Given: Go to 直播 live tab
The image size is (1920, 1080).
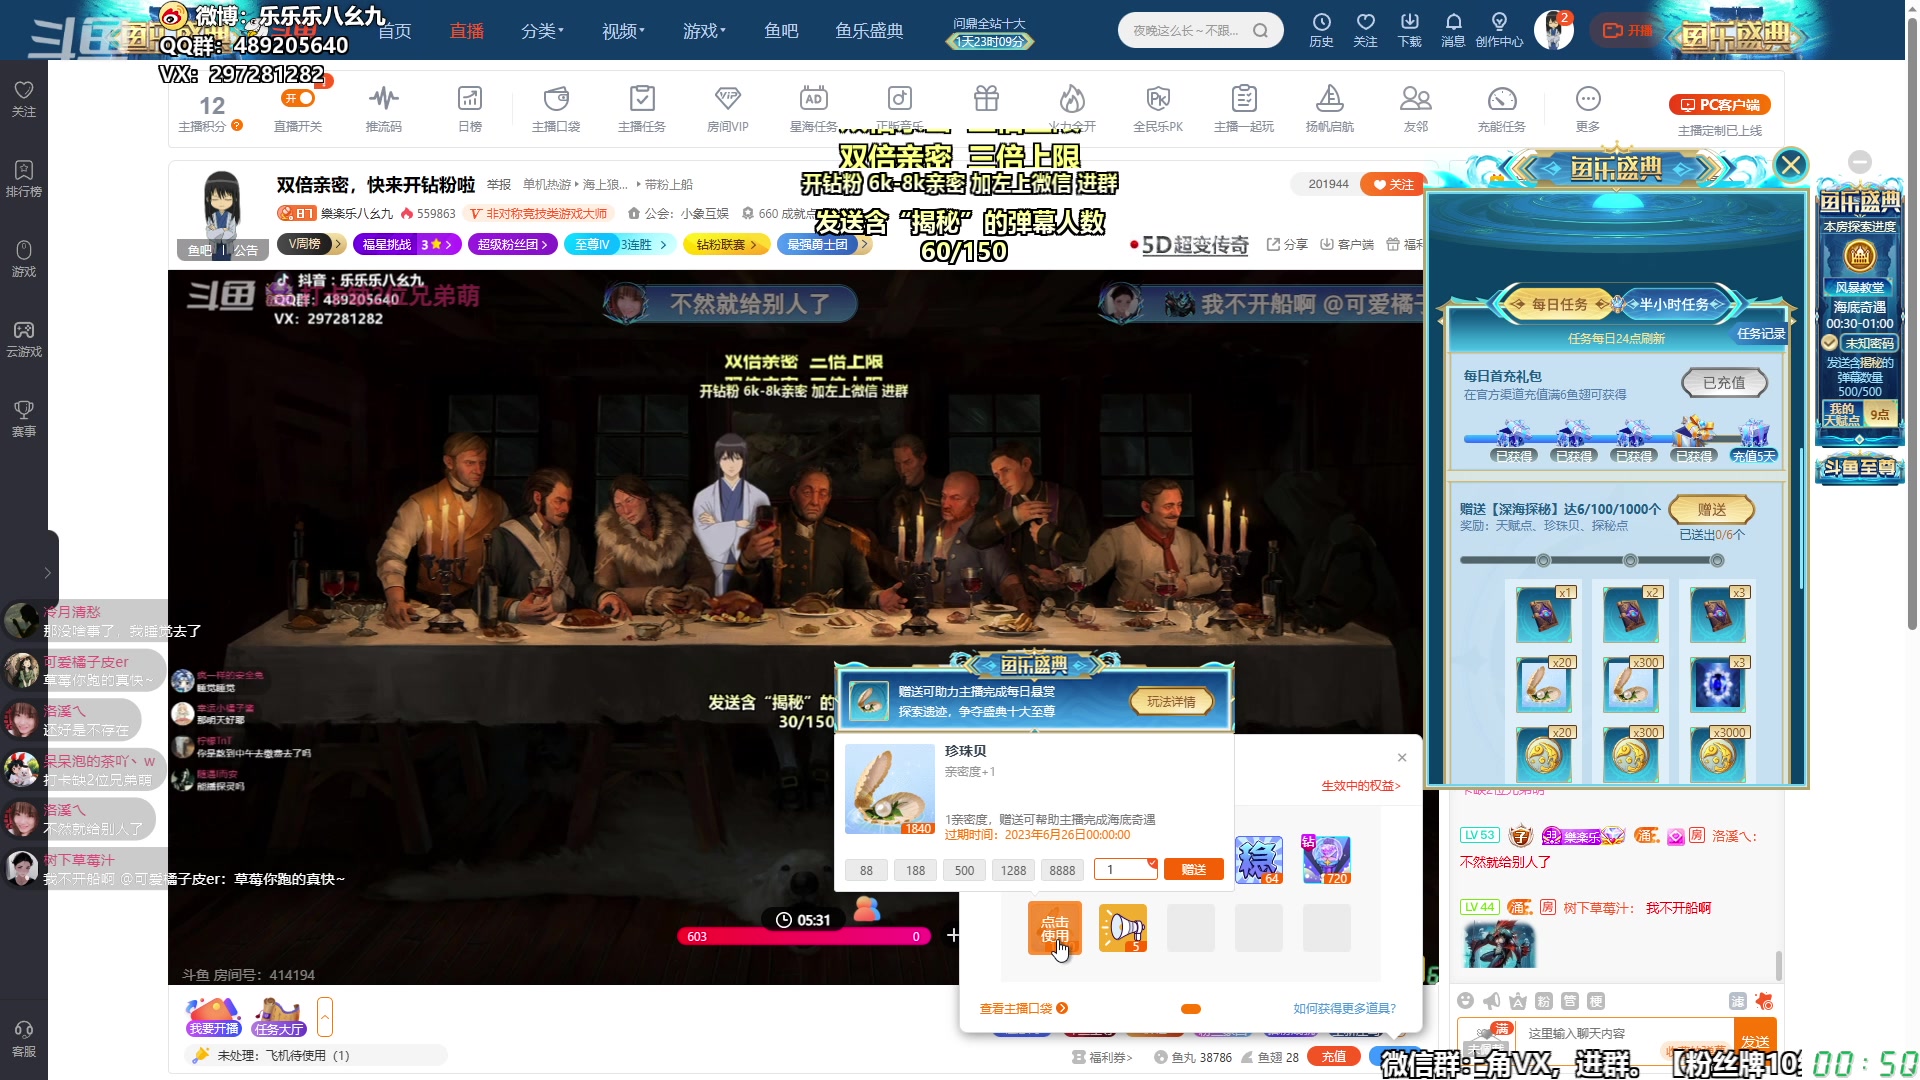Looking at the screenshot, I should 467,31.
